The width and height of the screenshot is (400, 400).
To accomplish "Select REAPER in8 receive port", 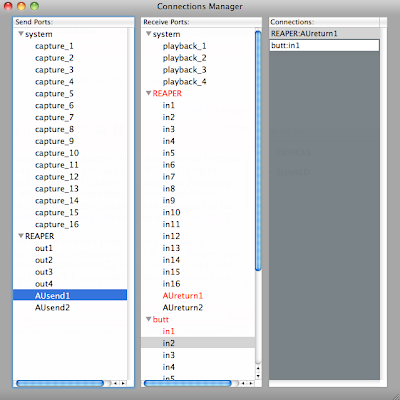I will [168, 189].
